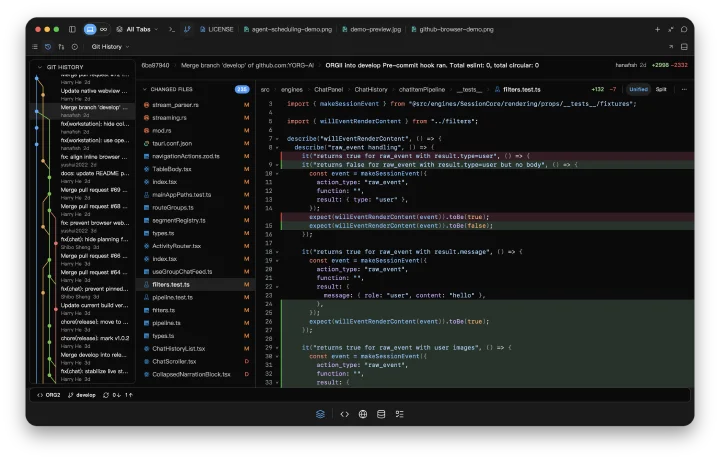The image size is (720, 460).
Task: Switch diff view to Split
Action: click(661, 90)
